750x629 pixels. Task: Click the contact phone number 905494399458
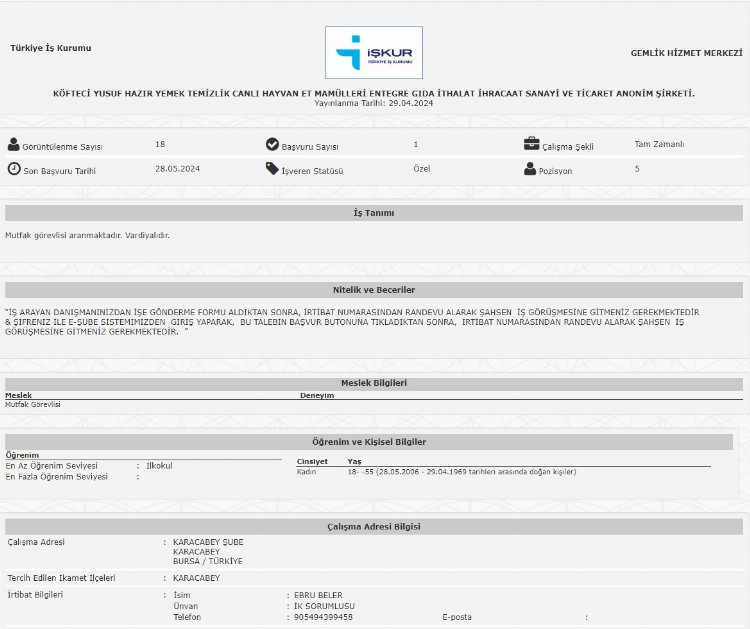pos(319,617)
